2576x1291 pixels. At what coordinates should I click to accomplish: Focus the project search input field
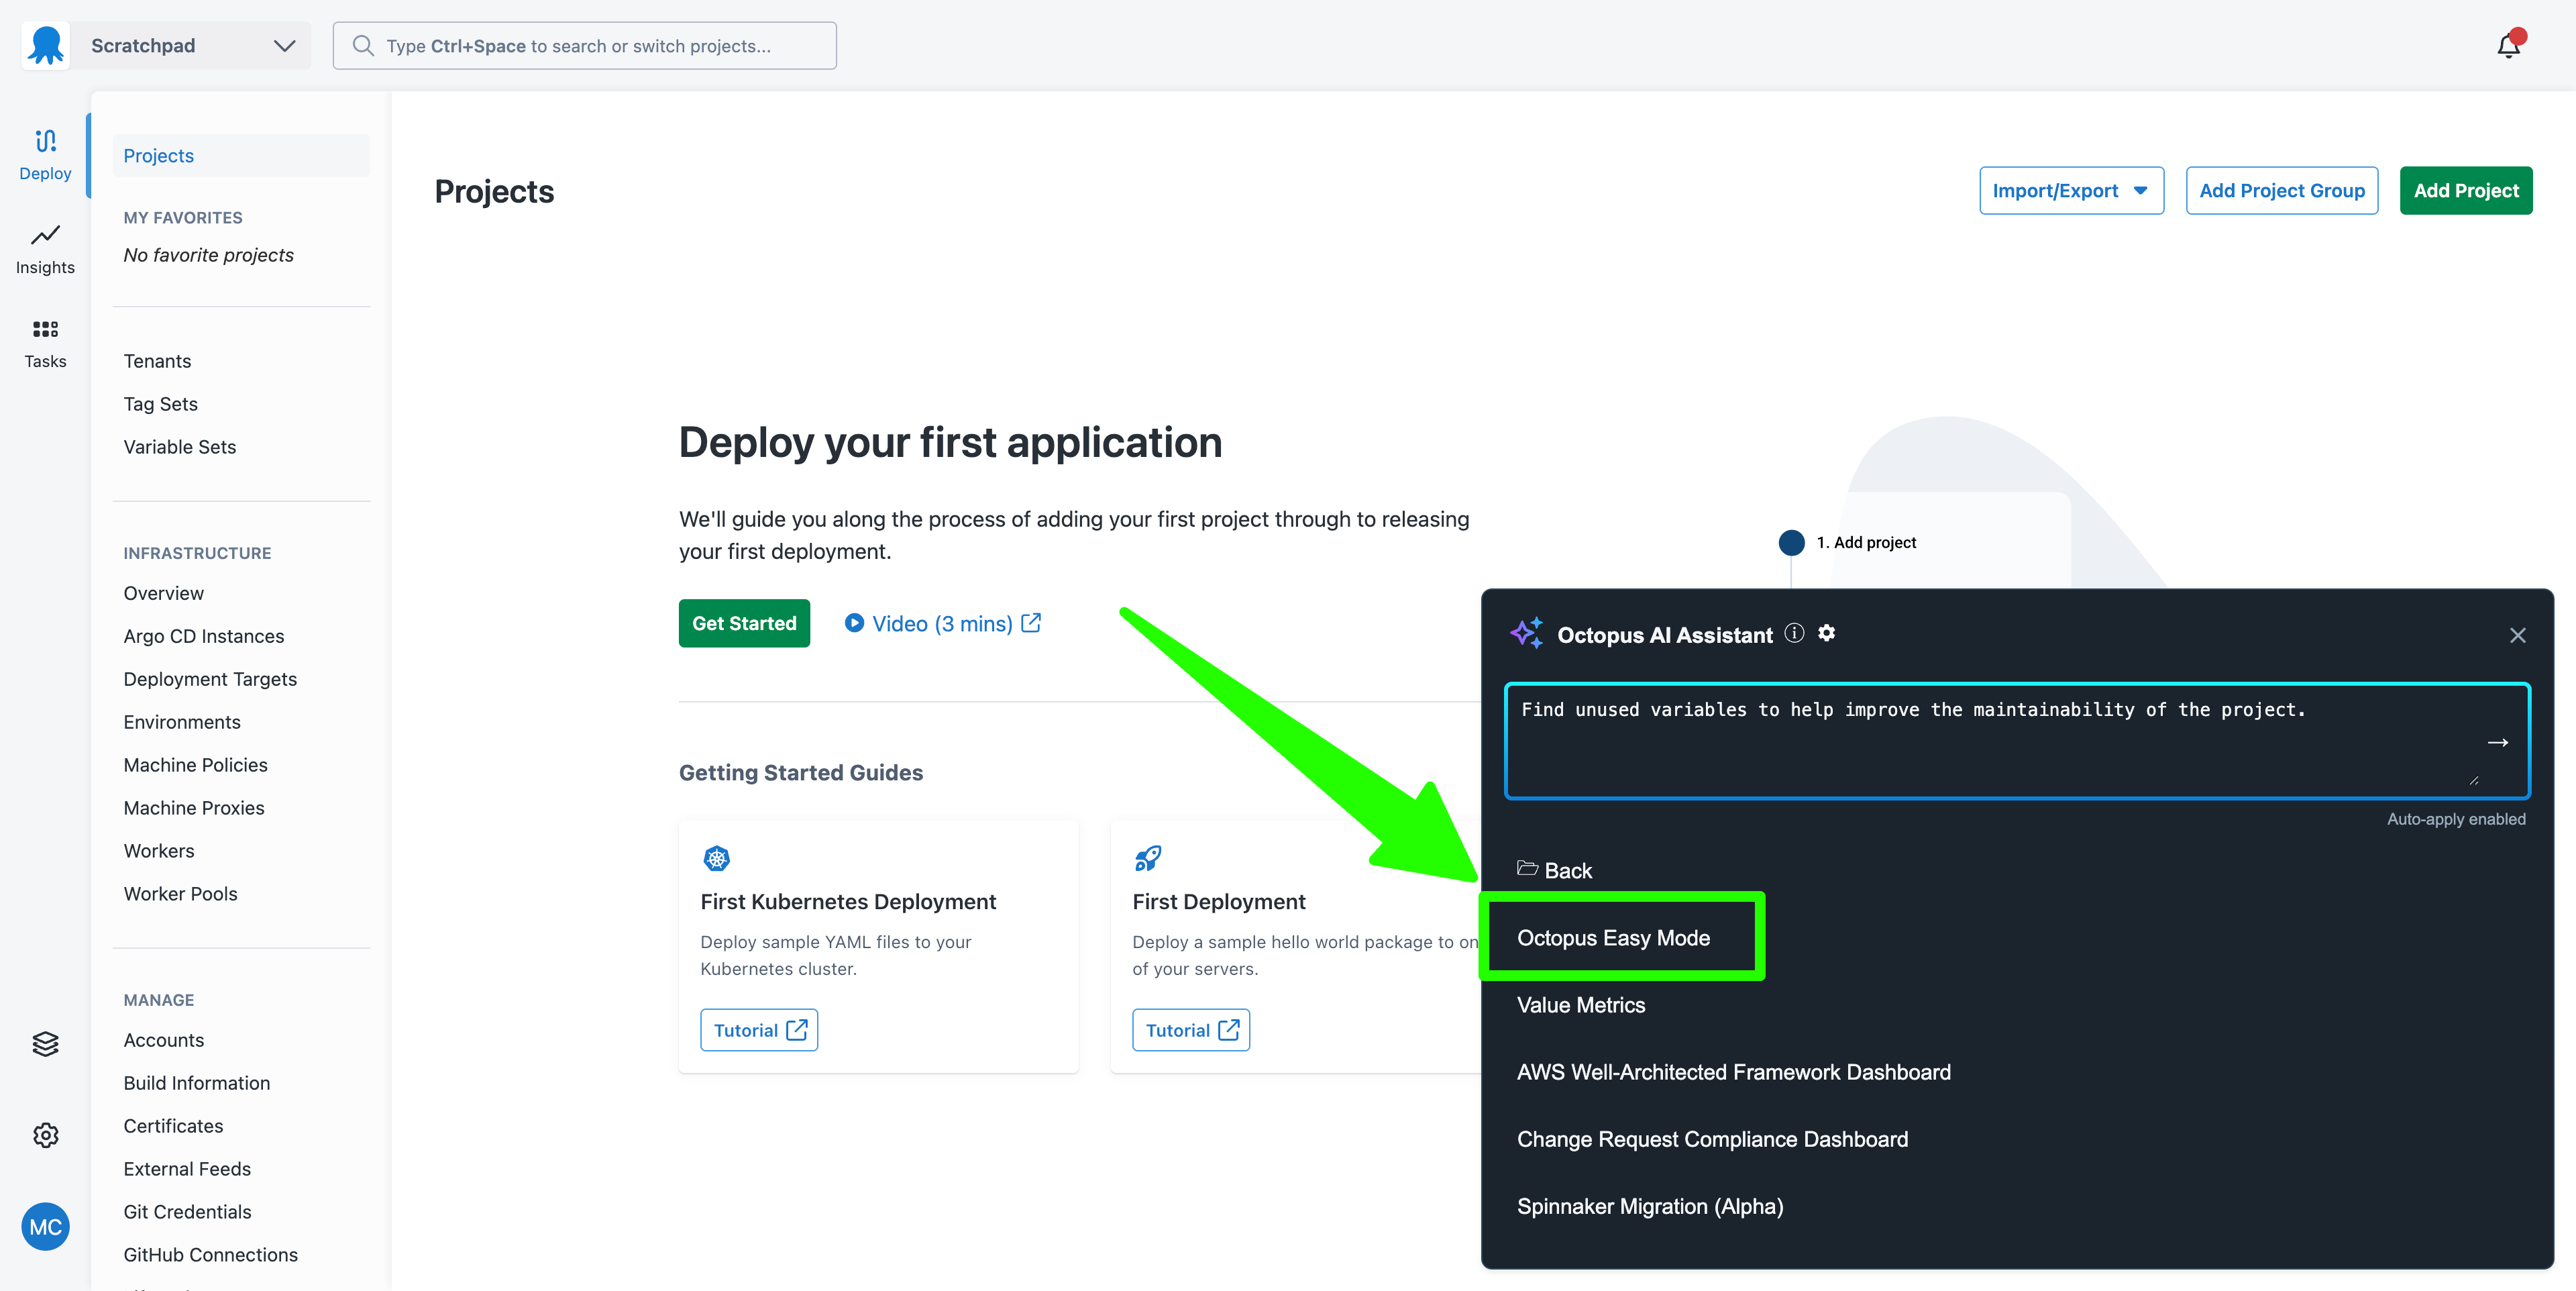(x=600, y=46)
